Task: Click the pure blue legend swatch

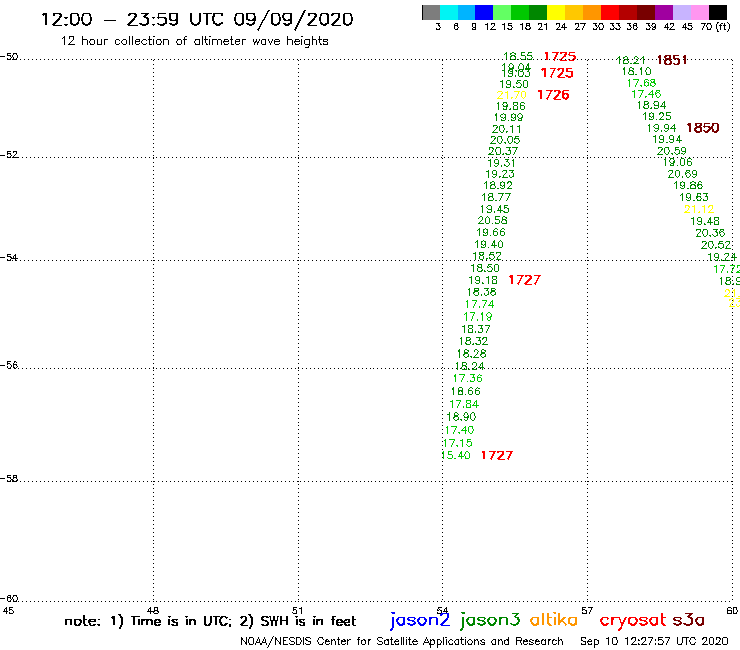Action: (484, 12)
